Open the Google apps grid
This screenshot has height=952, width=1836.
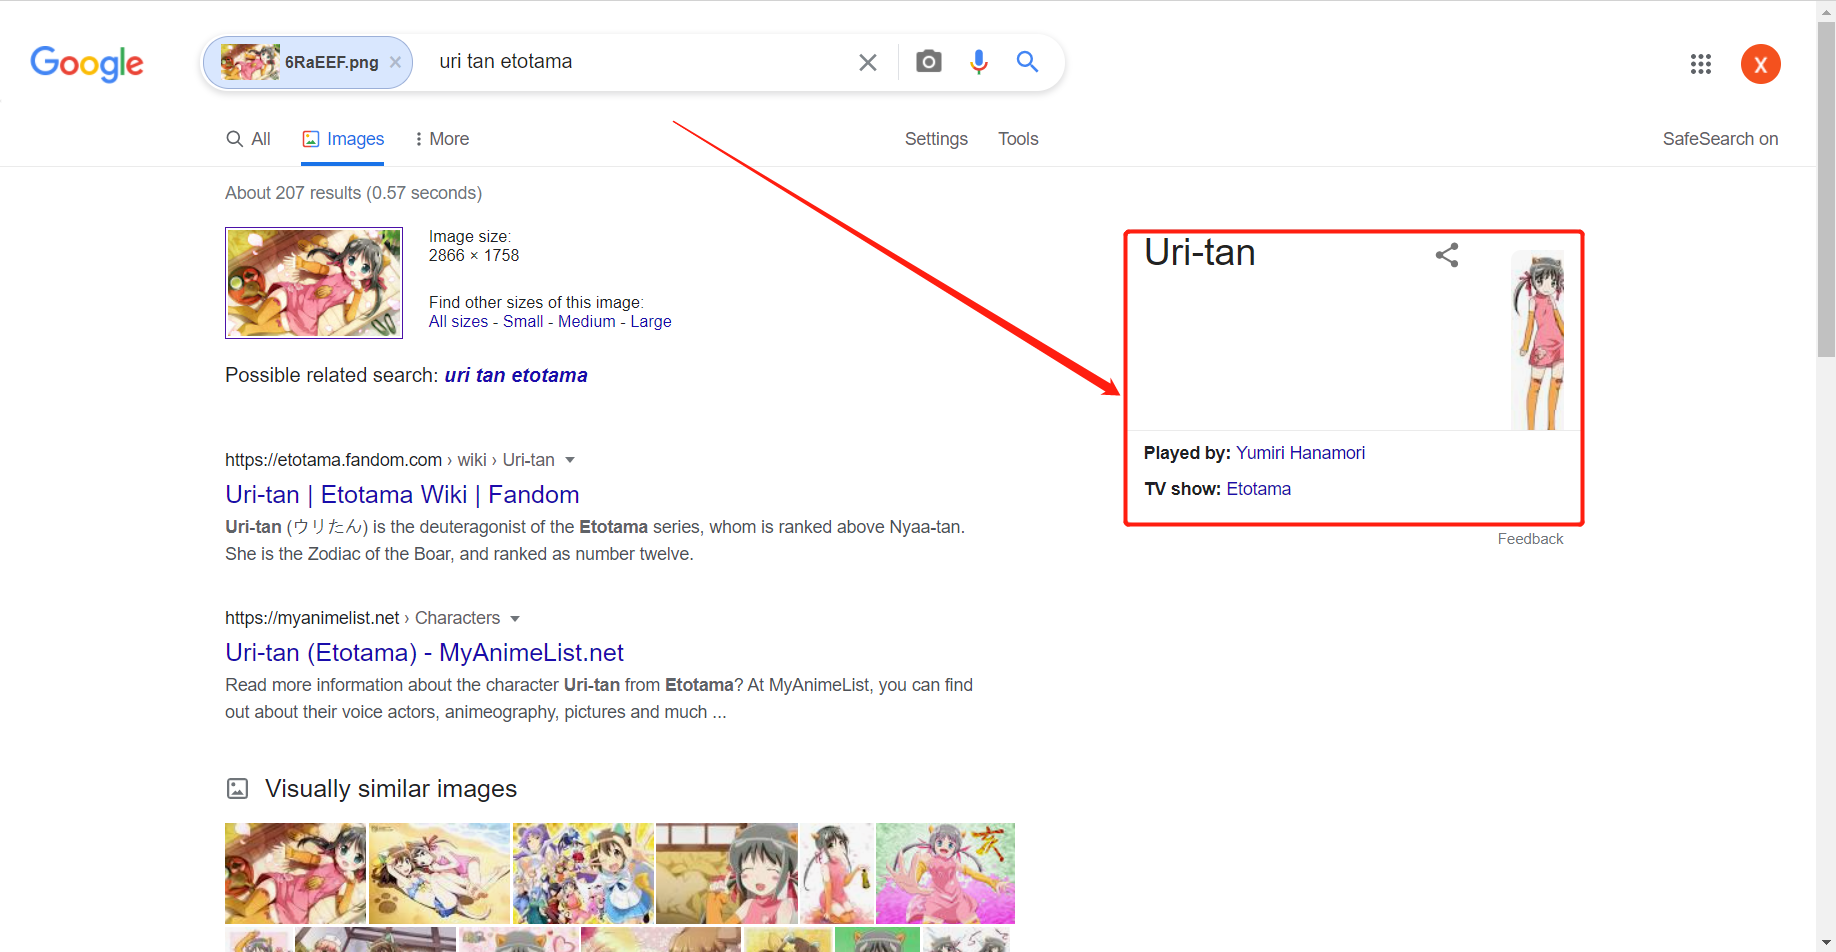tap(1701, 64)
